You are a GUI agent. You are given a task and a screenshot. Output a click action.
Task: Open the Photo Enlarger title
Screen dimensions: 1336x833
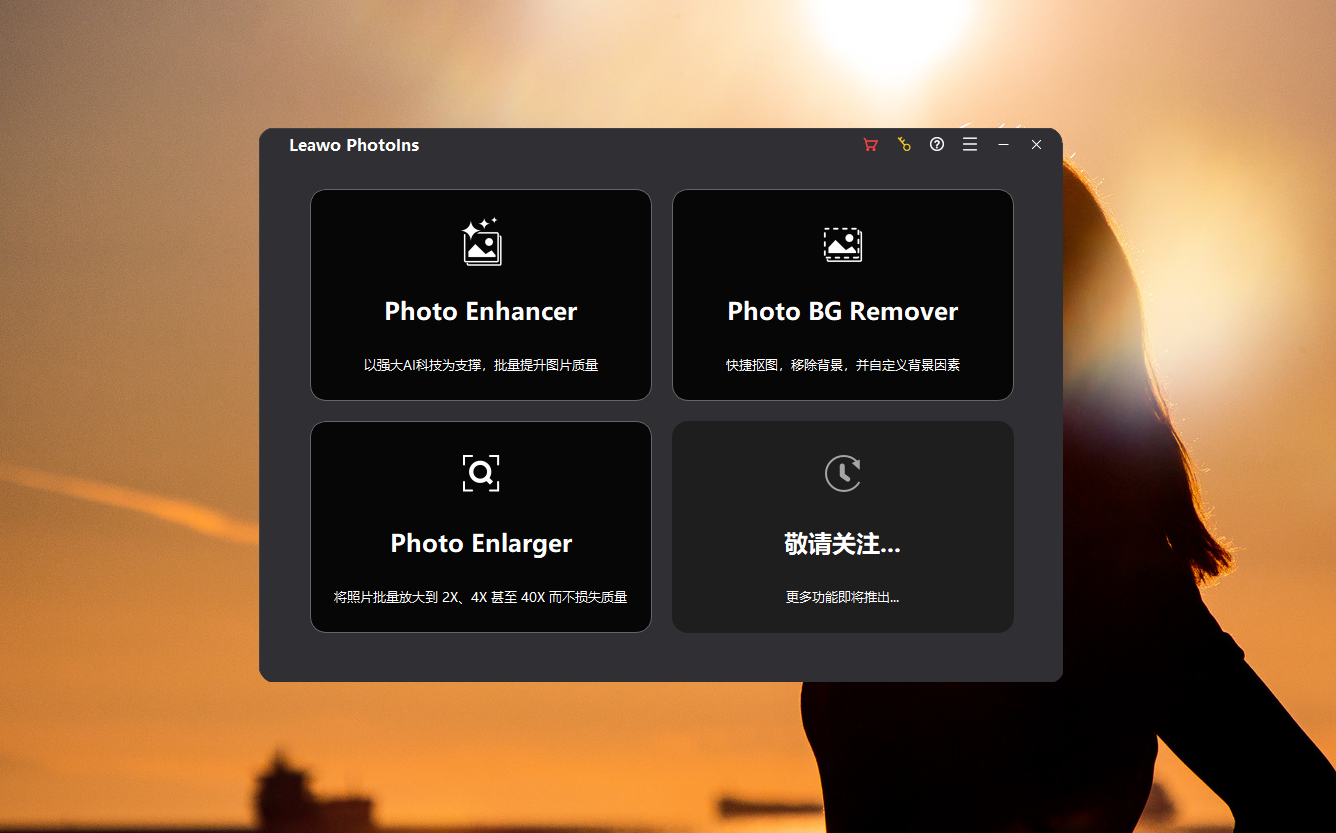pos(481,544)
